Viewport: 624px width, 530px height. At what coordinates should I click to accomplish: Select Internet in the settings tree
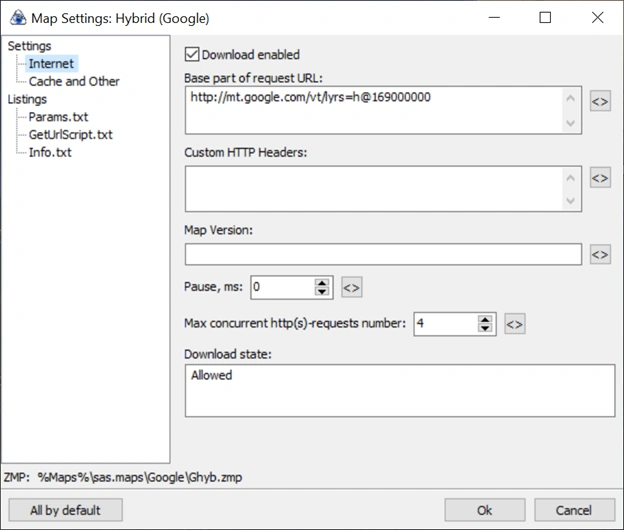tap(51, 64)
